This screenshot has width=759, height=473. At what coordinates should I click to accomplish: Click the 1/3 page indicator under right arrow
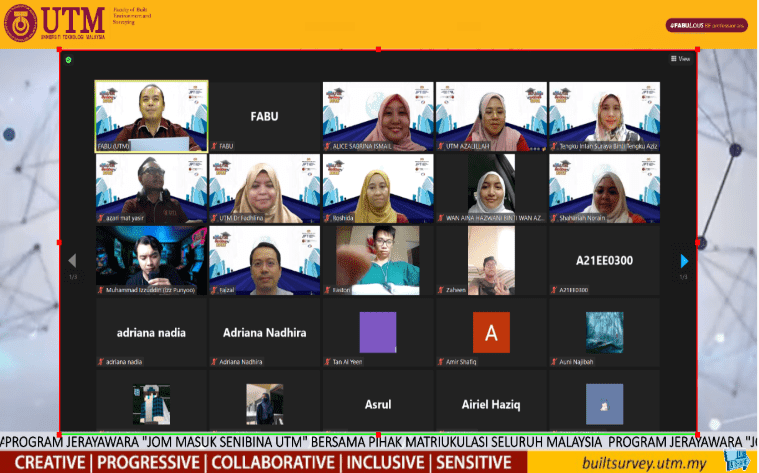coord(683,277)
